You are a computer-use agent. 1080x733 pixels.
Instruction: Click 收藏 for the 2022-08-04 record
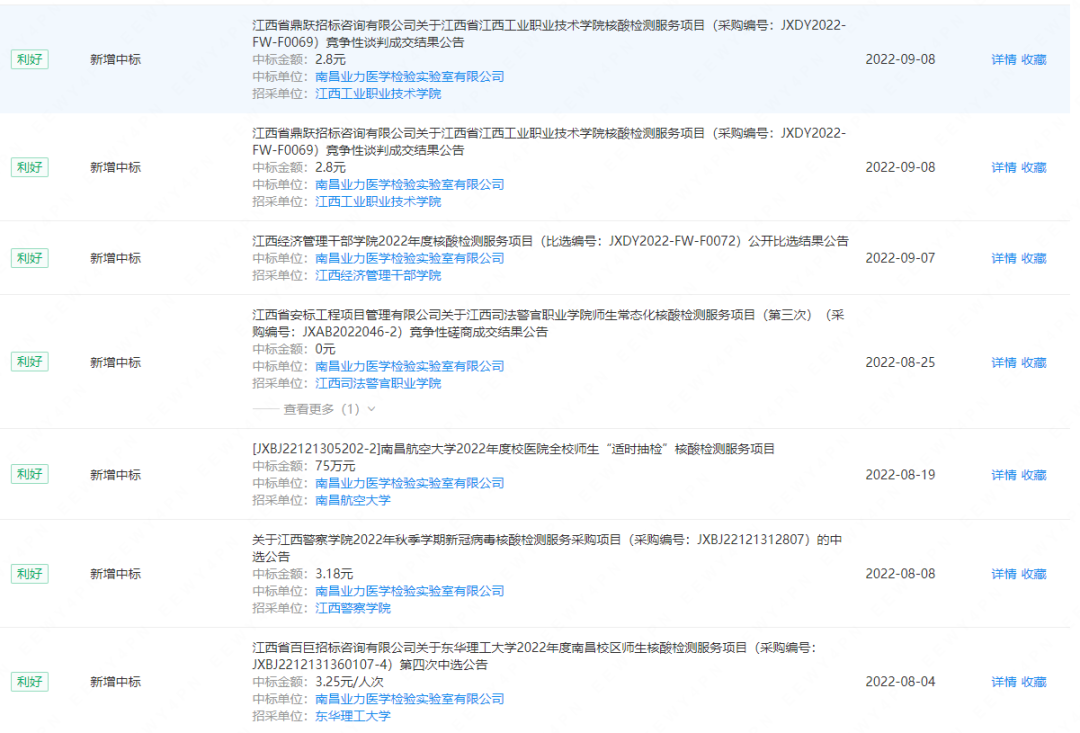pyautogui.click(x=1034, y=682)
